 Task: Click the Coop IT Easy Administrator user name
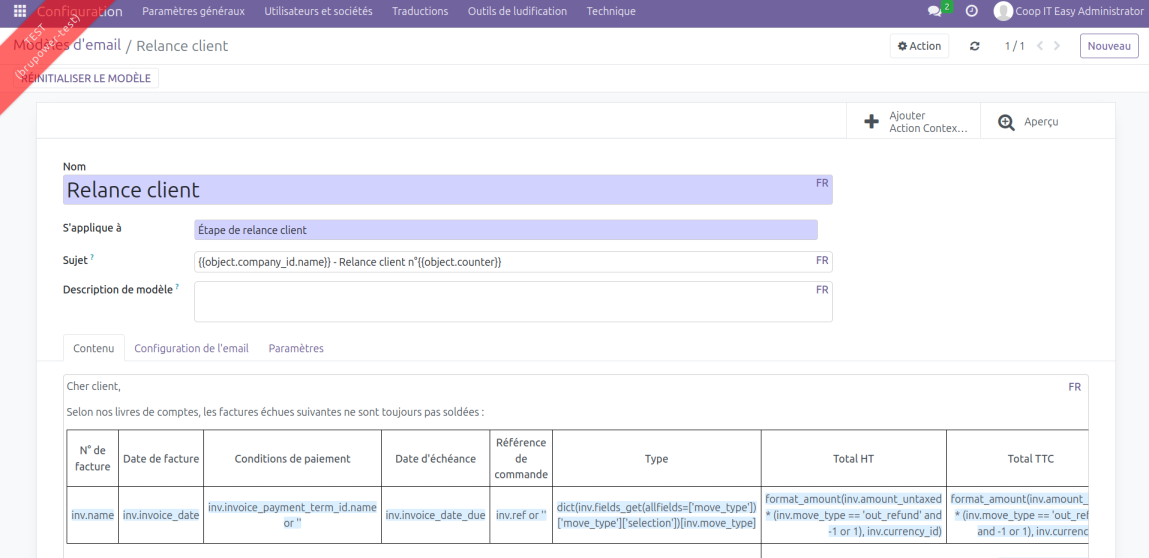pos(1079,11)
